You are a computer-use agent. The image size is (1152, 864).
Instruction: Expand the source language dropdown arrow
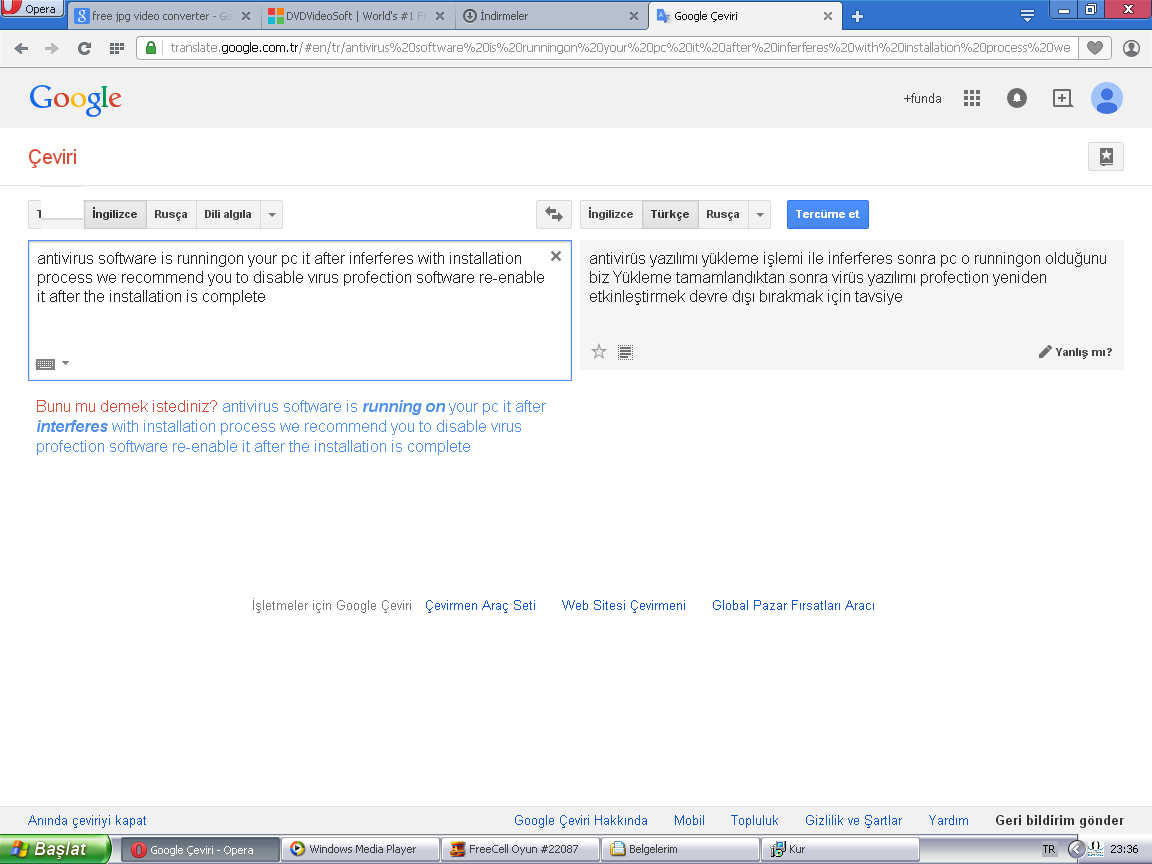272,215
